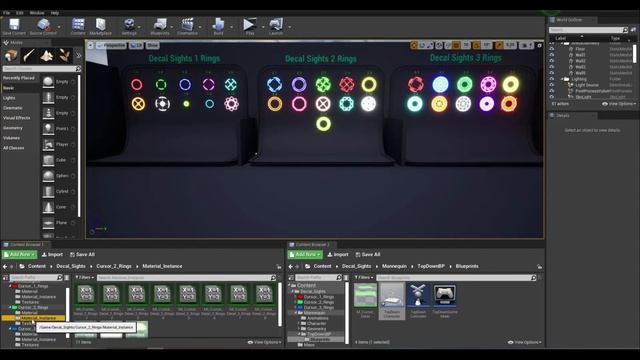Toggle visibility of Floor in World Outliner
The width and height of the screenshot is (640, 360).
[x=552, y=49]
